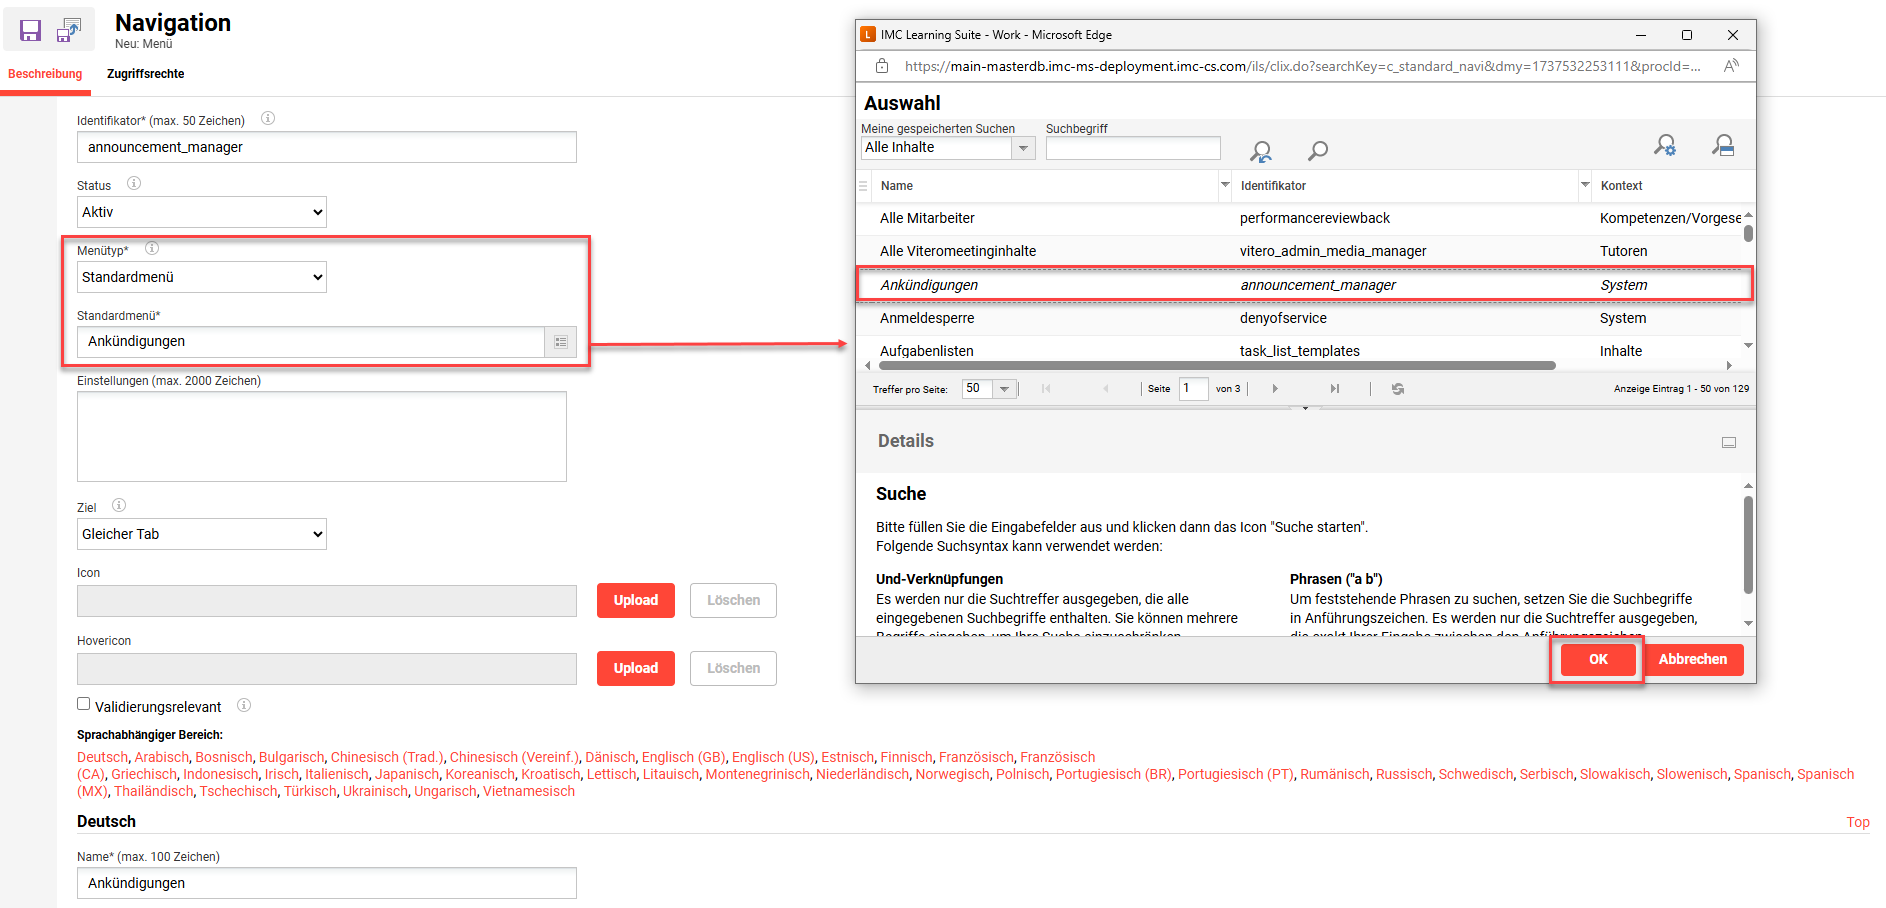The width and height of the screenshot is (1886, 908).
Task: Open the Status dropdown showing Aktiv
Action: pyautogui.click(x=202, y=212)
